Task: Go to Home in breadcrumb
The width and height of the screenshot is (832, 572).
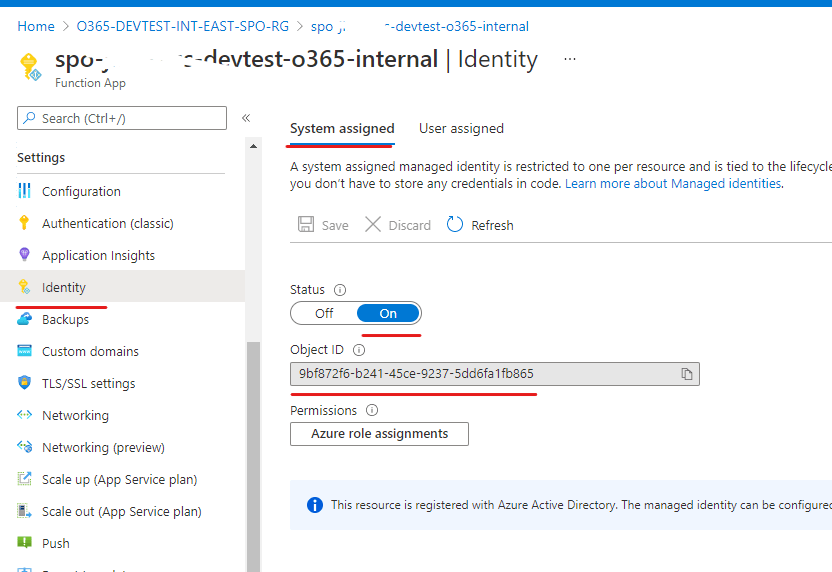Action: point(36,26)
